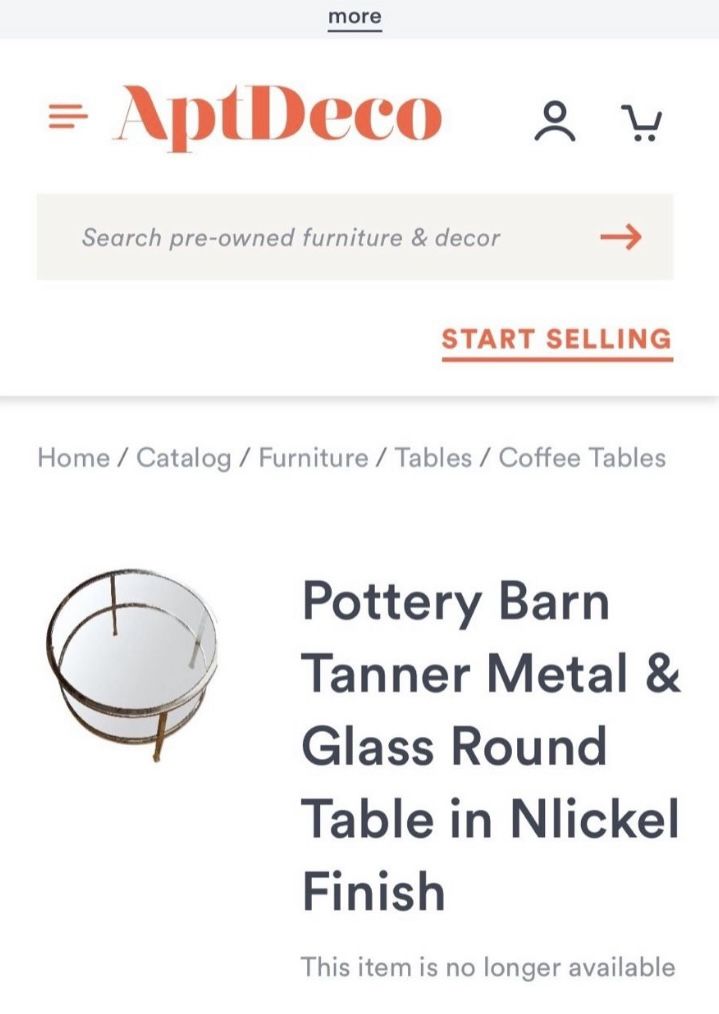Click the orange search arrow icon

tap(621, 237)
